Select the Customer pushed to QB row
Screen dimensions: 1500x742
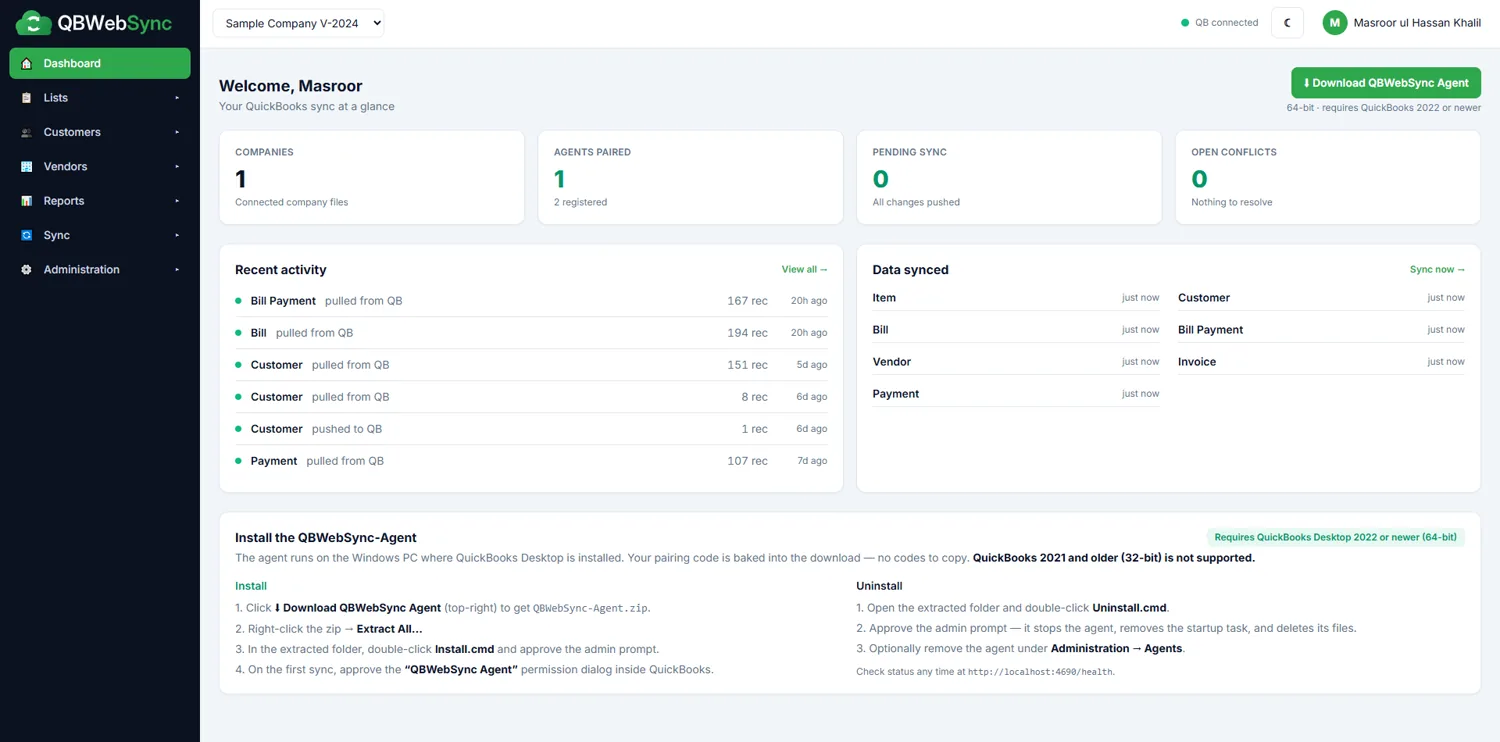tap(531, 429)
